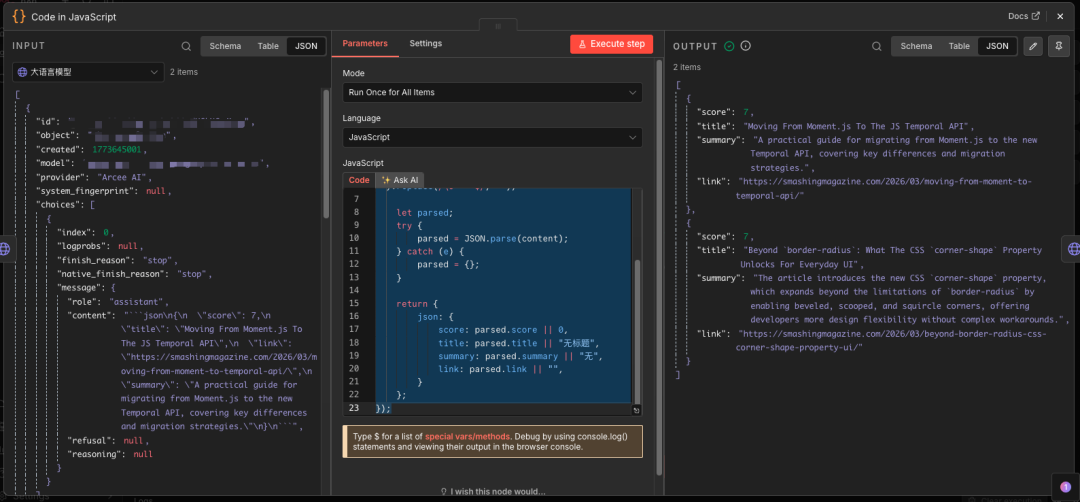Open the Mode dropdown
Image resolution: width=1080 pixels, height=502 pixels.
[492, 92]
